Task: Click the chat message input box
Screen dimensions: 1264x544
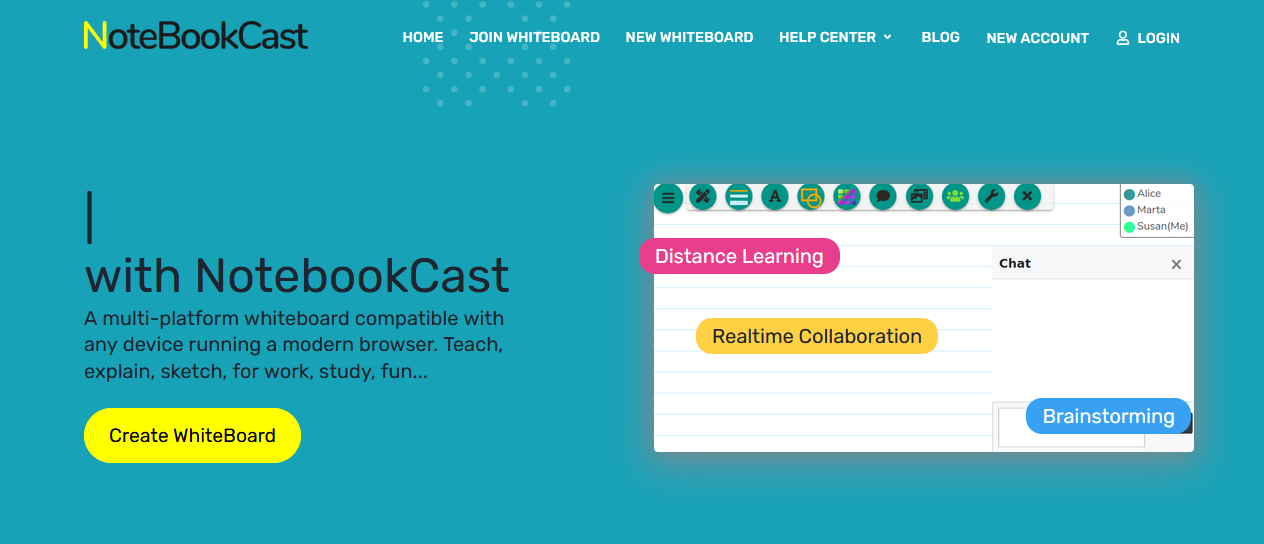Action: pyautogui.click(x=1071, y=427)
